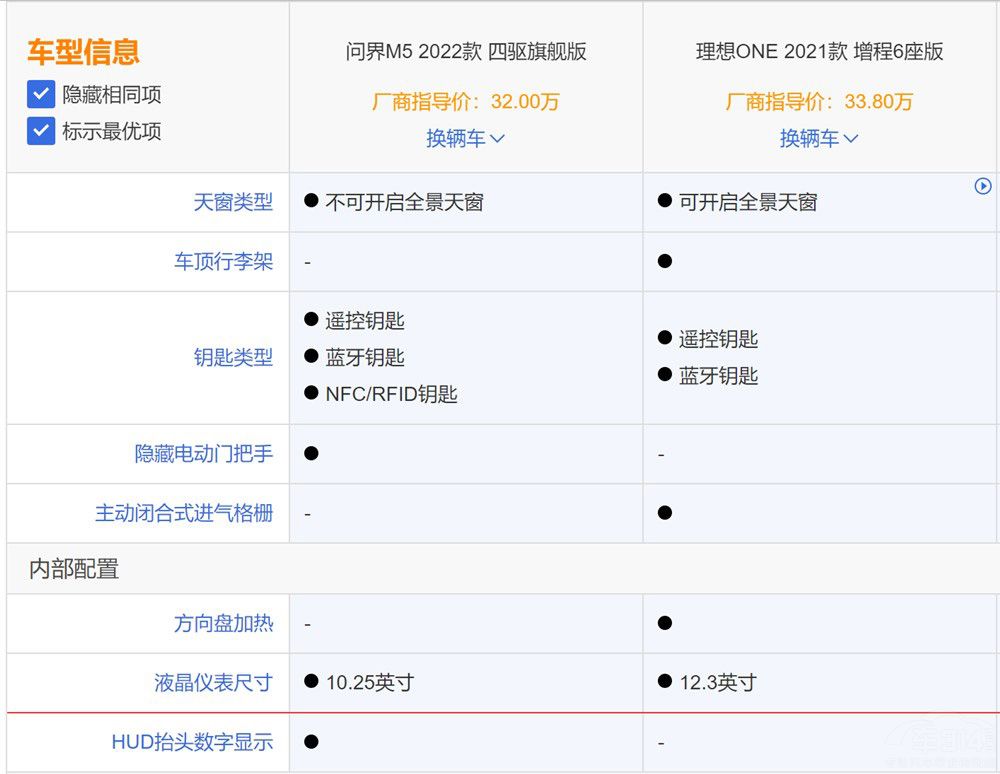This screenshot has height=774, width=1000.
Task: Click the 内部配置 section header
Action: (74, 569)
